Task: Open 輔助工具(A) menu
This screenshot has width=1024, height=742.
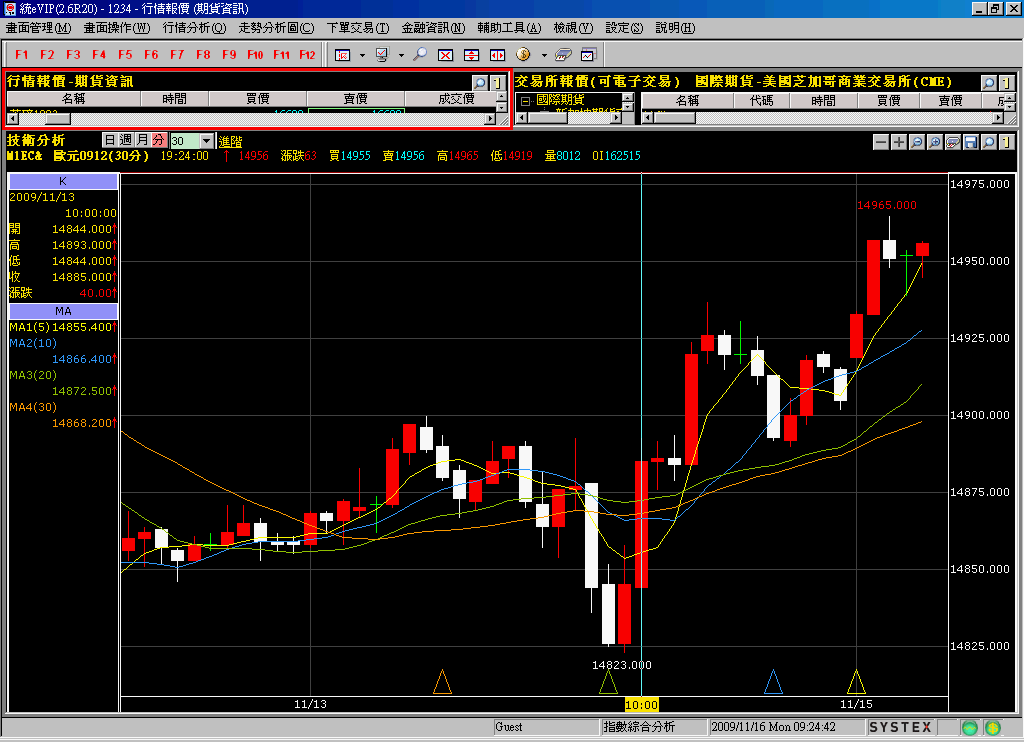Action: (509, 28)
